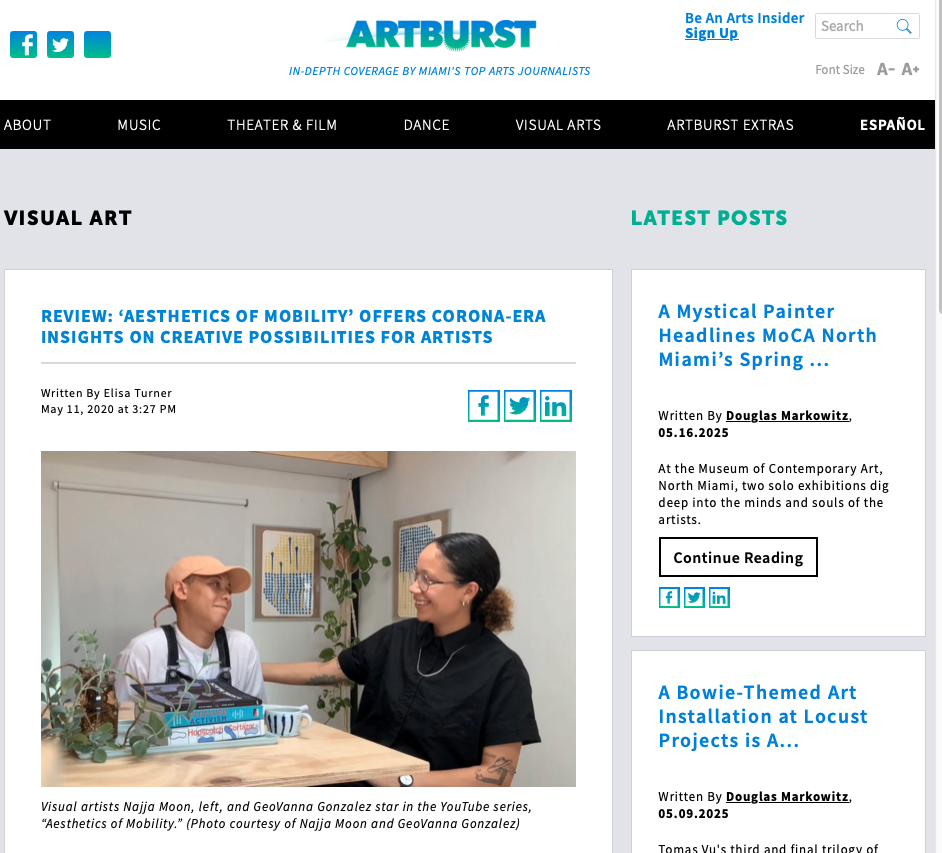
Task: Open the Facebook icon in the header
Action: click(23, 44)
